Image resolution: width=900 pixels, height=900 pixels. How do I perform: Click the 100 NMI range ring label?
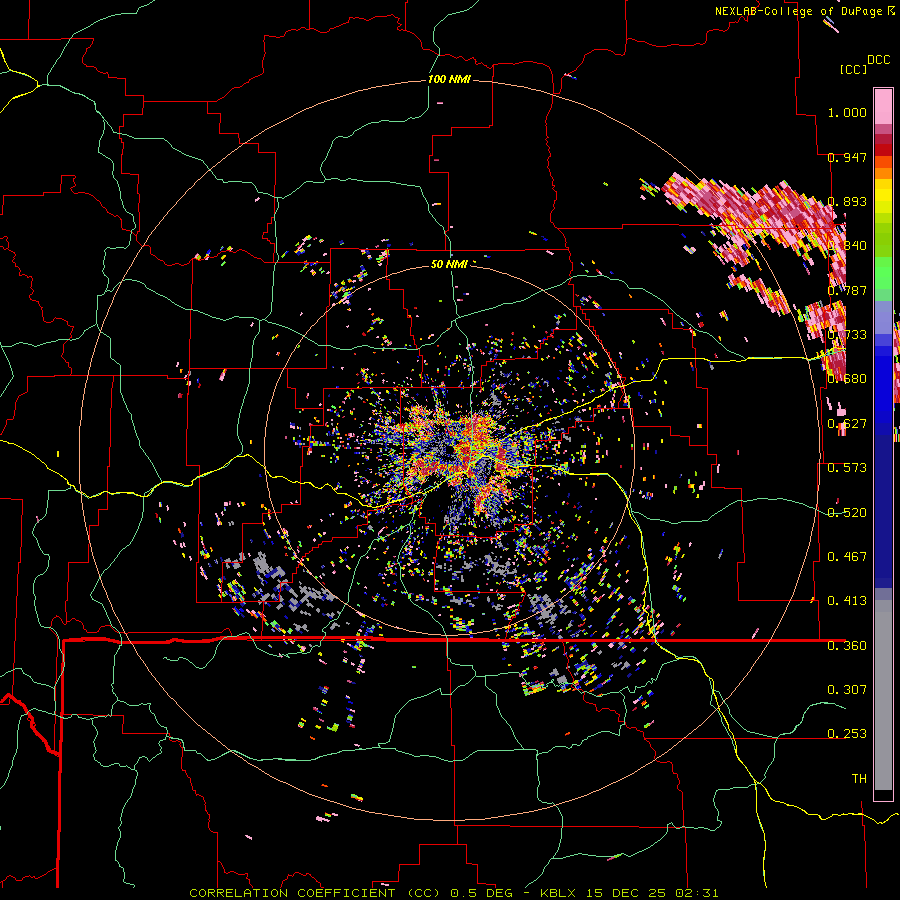click(449, 79)
